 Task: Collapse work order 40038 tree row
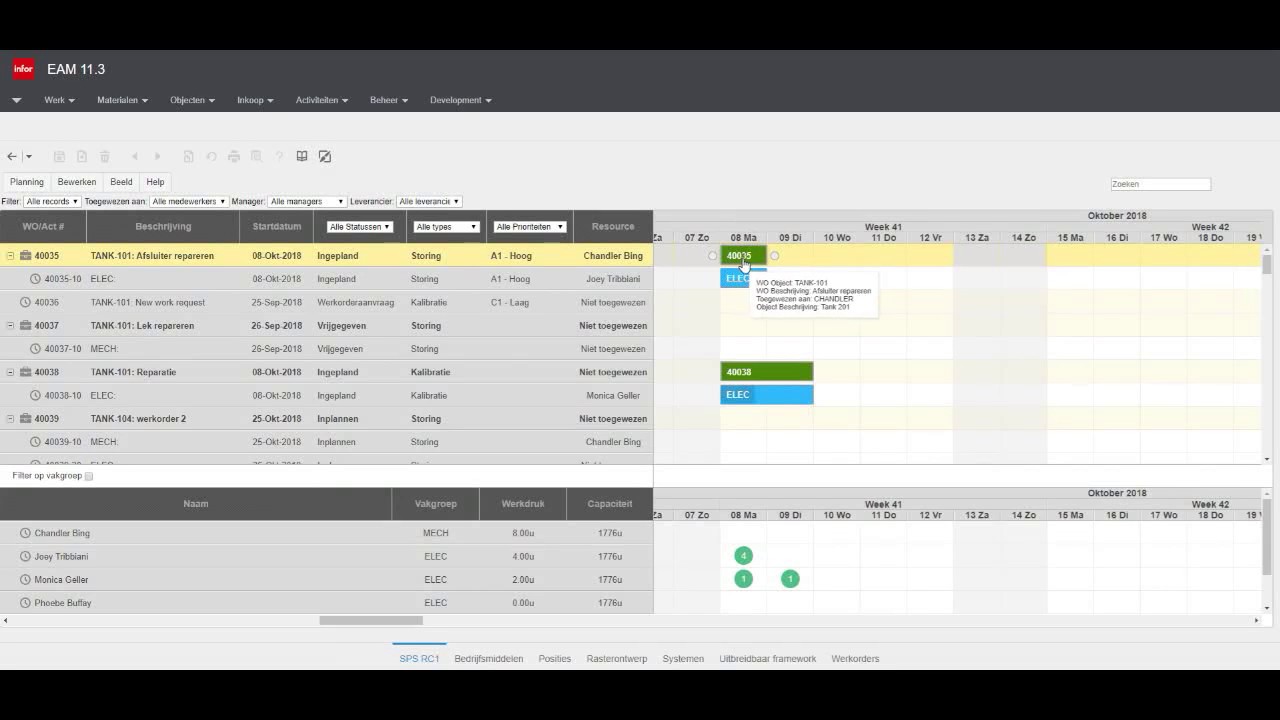[11, 372]
